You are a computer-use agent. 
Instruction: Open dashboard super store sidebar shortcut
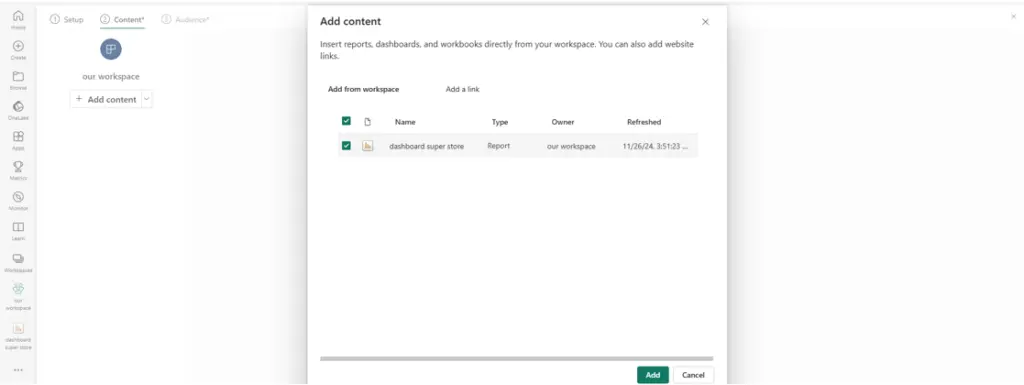pos(18,336)
